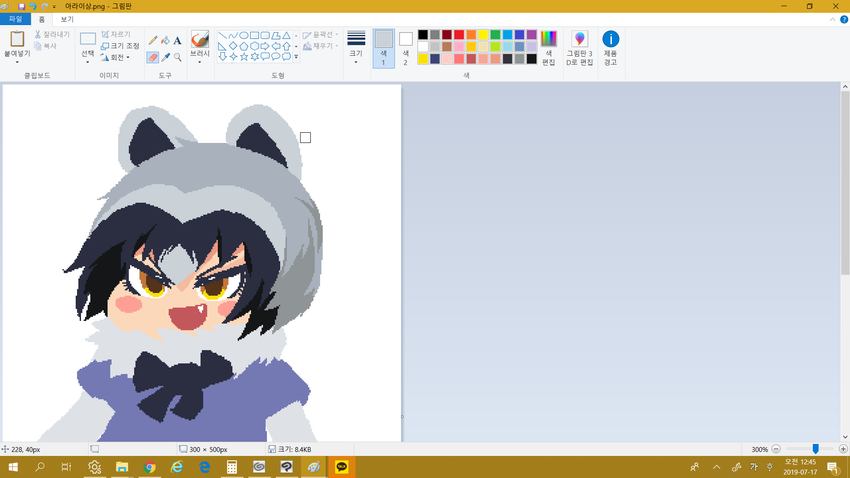Viewport: 850px width, 478px height.
Task: Pick the green color swatch
Action: coord(495,35)
